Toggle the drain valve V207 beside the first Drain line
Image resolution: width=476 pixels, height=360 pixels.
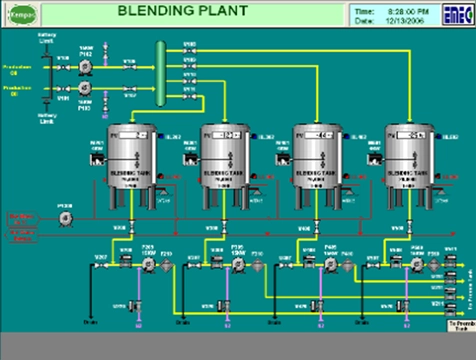tap(101, 265)
